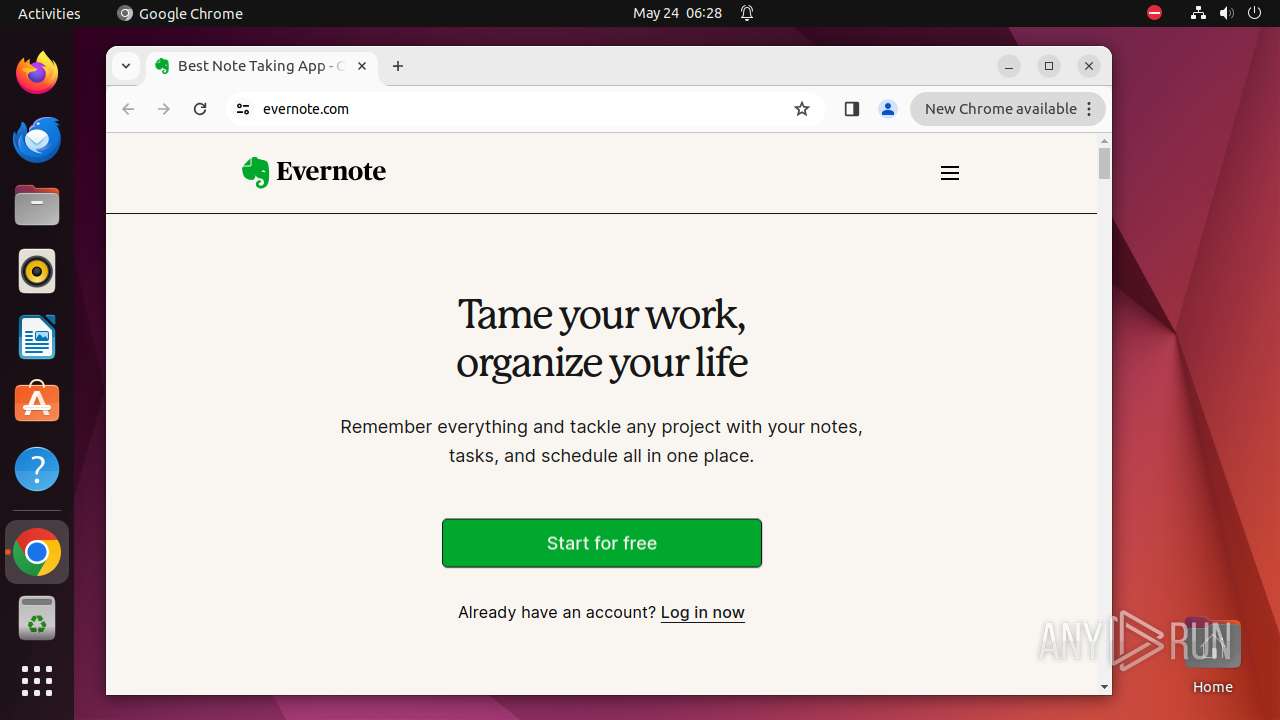Minimize the Chrome window
The height and width of the screenshot is (720, 1280).
point(1009,66)
